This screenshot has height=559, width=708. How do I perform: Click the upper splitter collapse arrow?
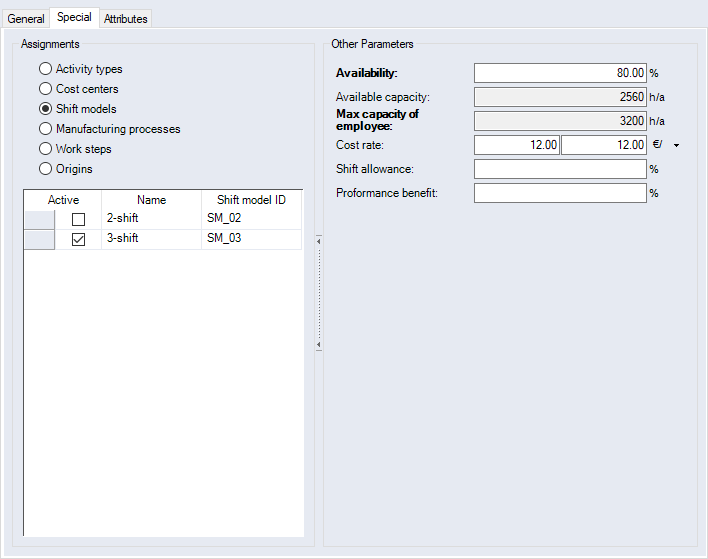318,240
